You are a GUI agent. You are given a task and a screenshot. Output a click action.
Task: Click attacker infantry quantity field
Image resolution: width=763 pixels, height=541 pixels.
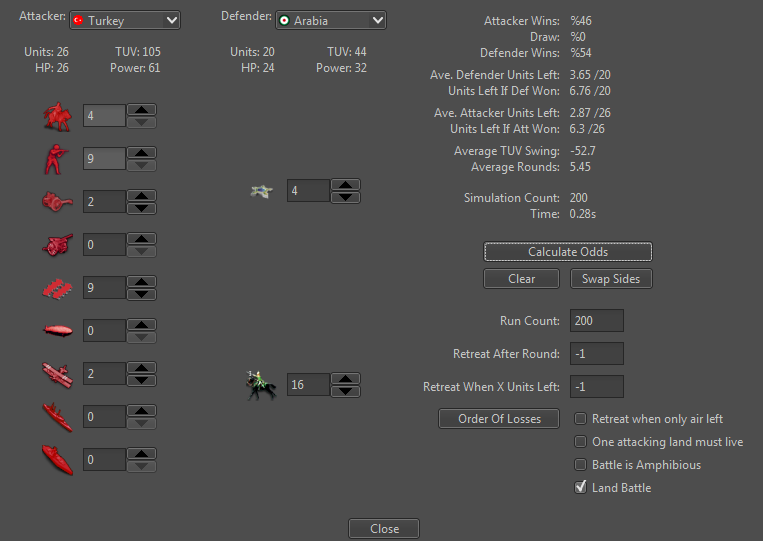105,159
